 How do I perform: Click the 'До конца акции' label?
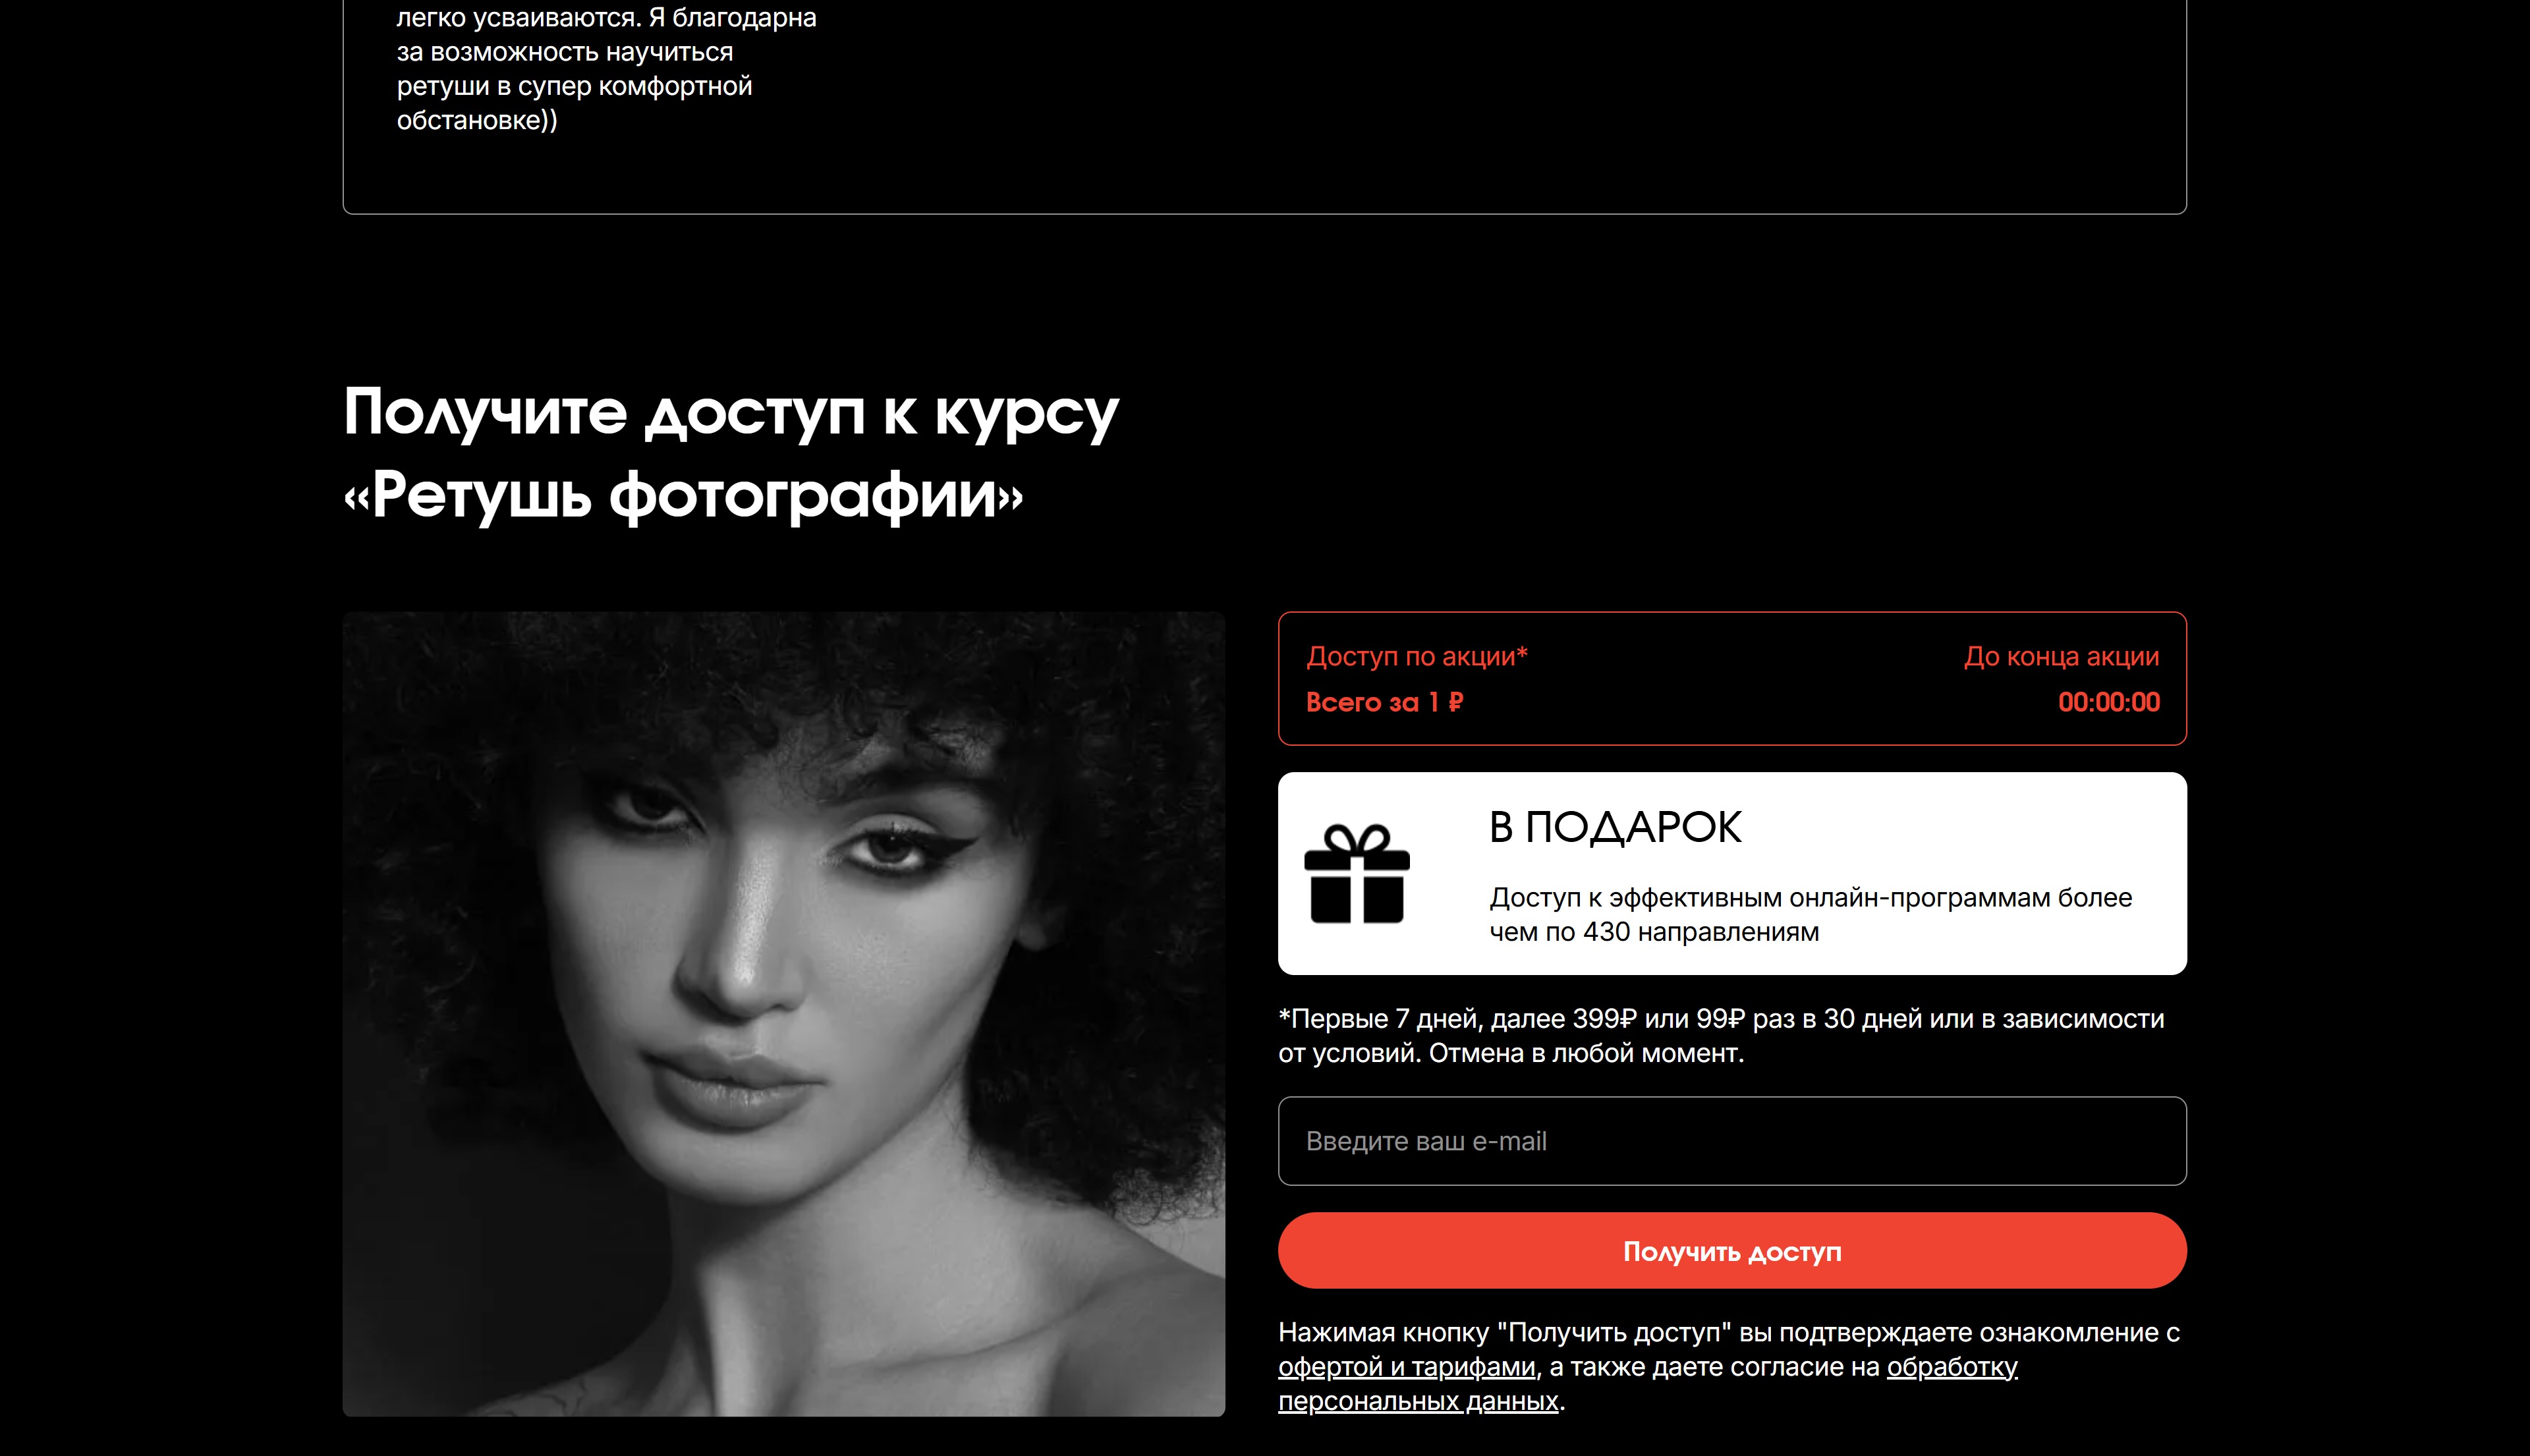[x=2061, y=656]
